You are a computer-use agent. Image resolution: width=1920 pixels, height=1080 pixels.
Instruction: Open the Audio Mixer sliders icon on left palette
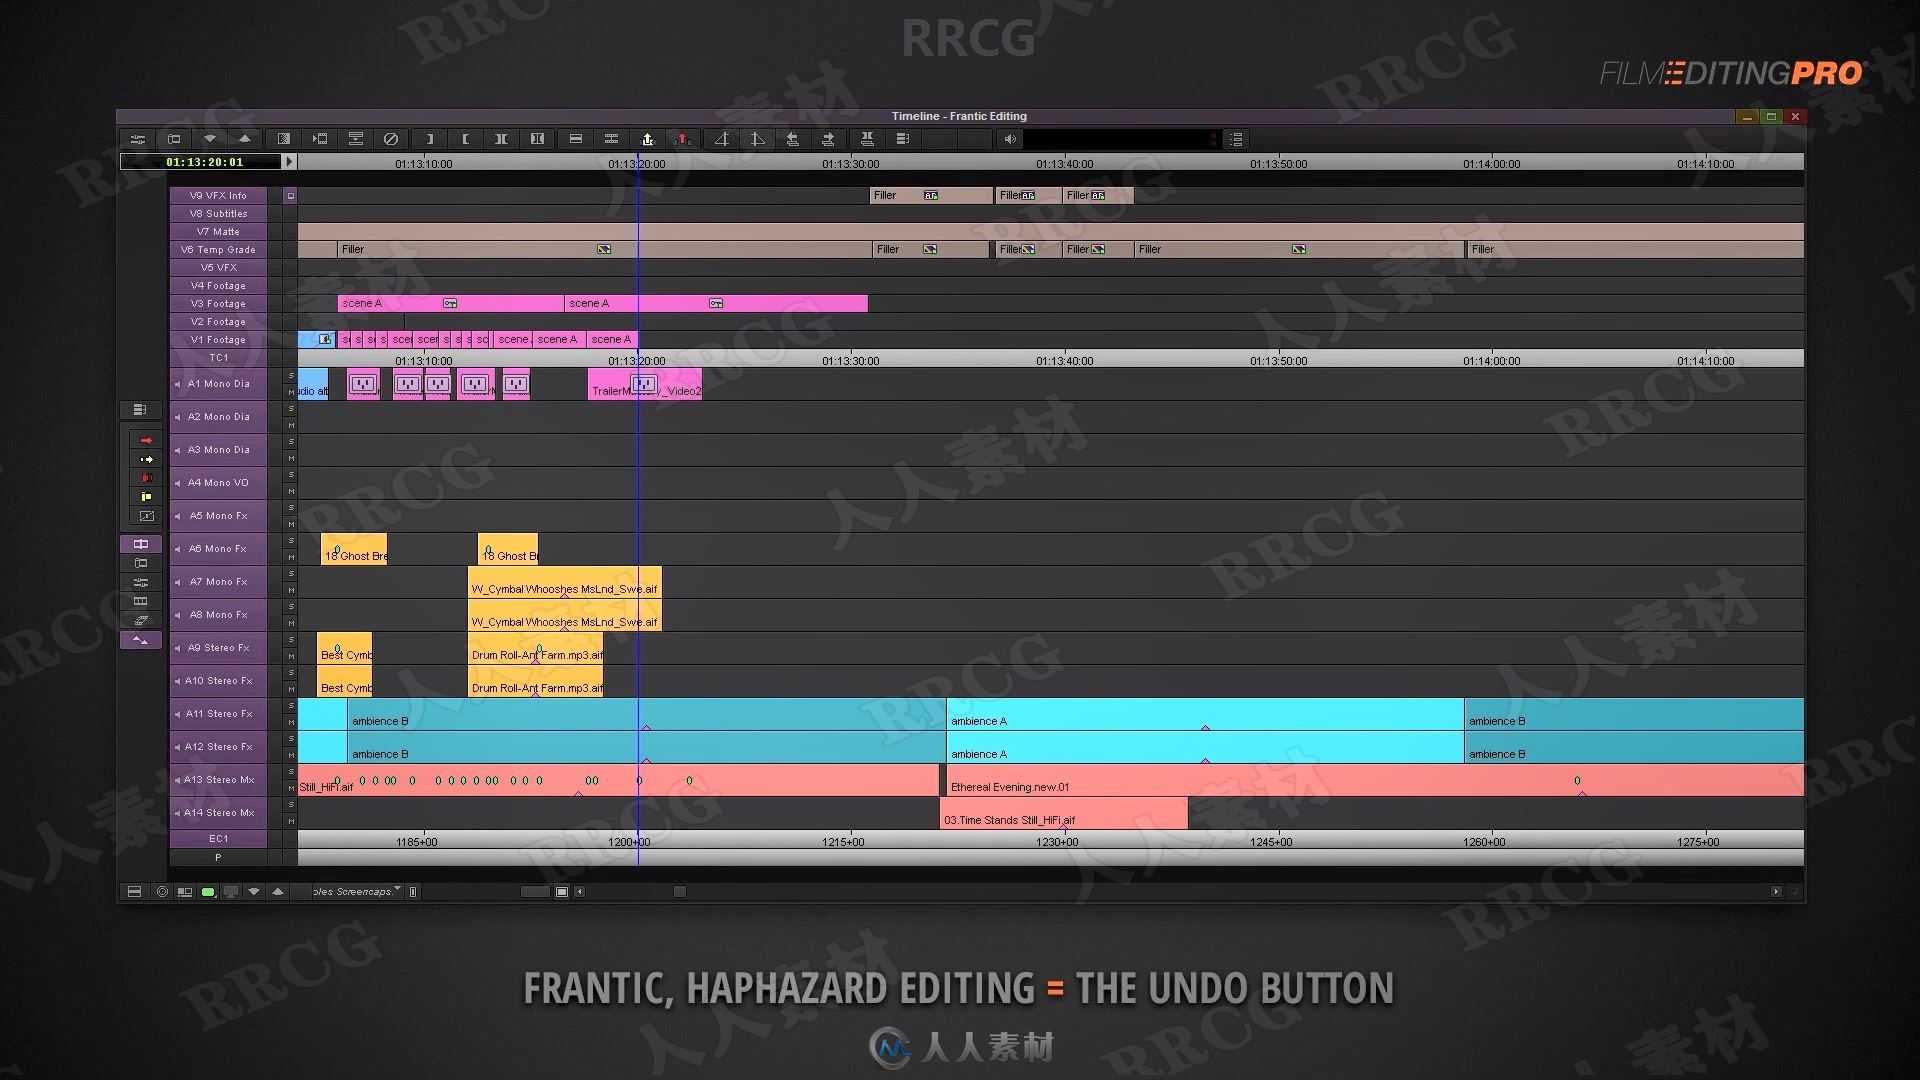[x=141, y=582]
